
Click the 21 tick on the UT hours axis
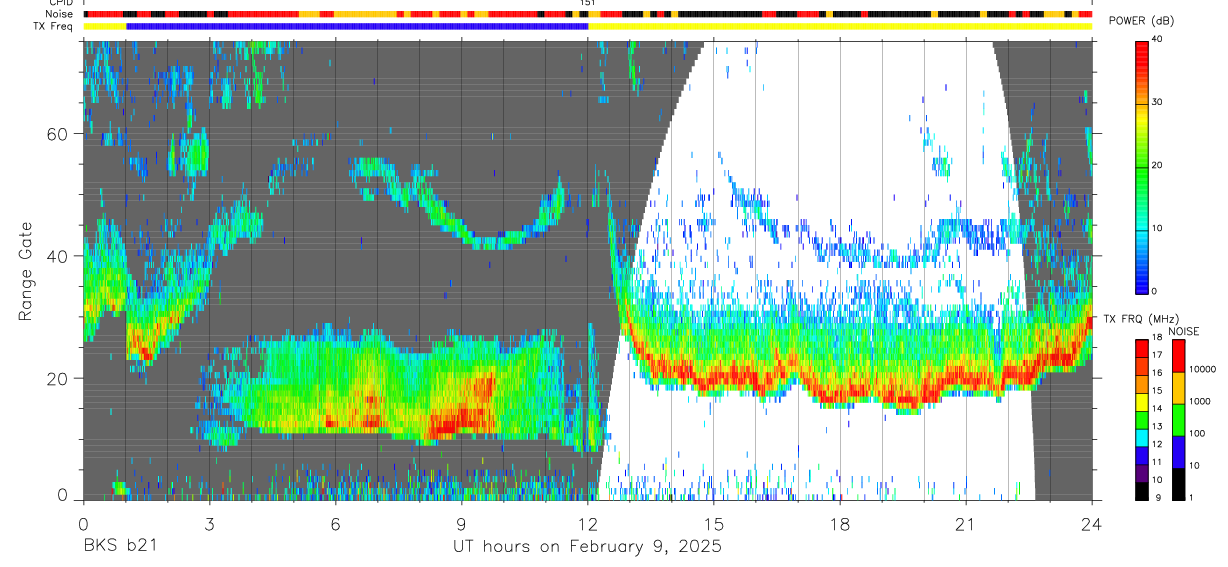pyautogui.click(x=965, y=523)
